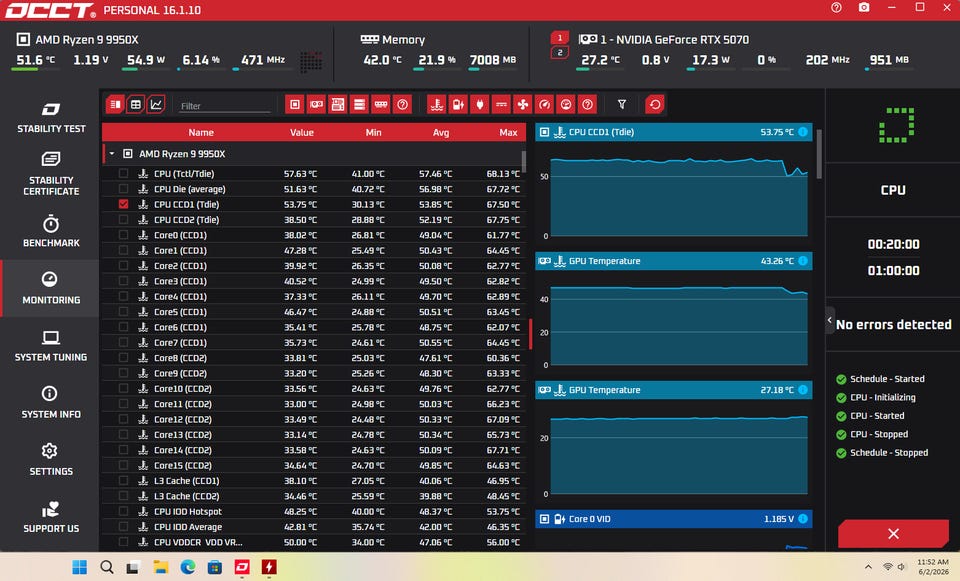Open Support Us section

pyautogui.click(x=51, y=517)
